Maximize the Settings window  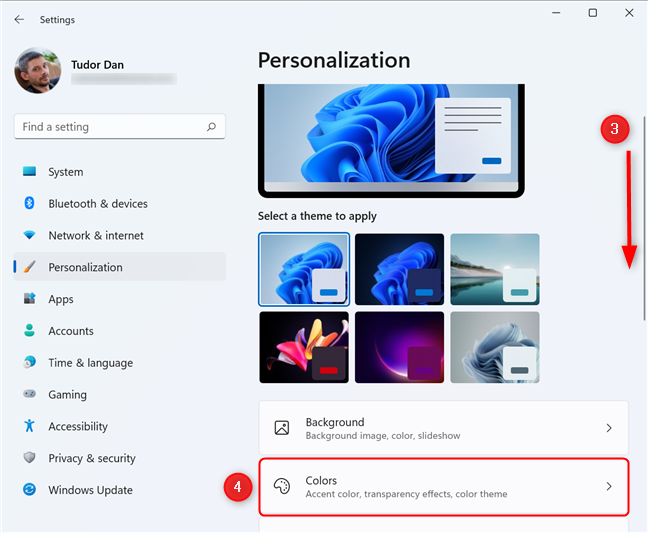click(x=593, y=13)
